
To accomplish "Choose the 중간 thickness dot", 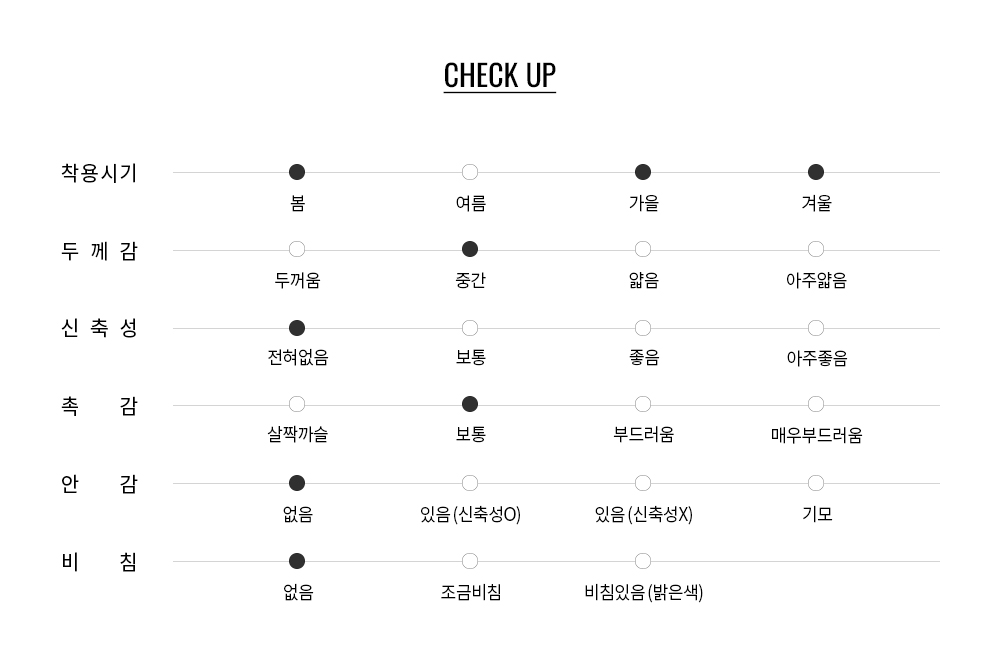I will coord(470,249).
